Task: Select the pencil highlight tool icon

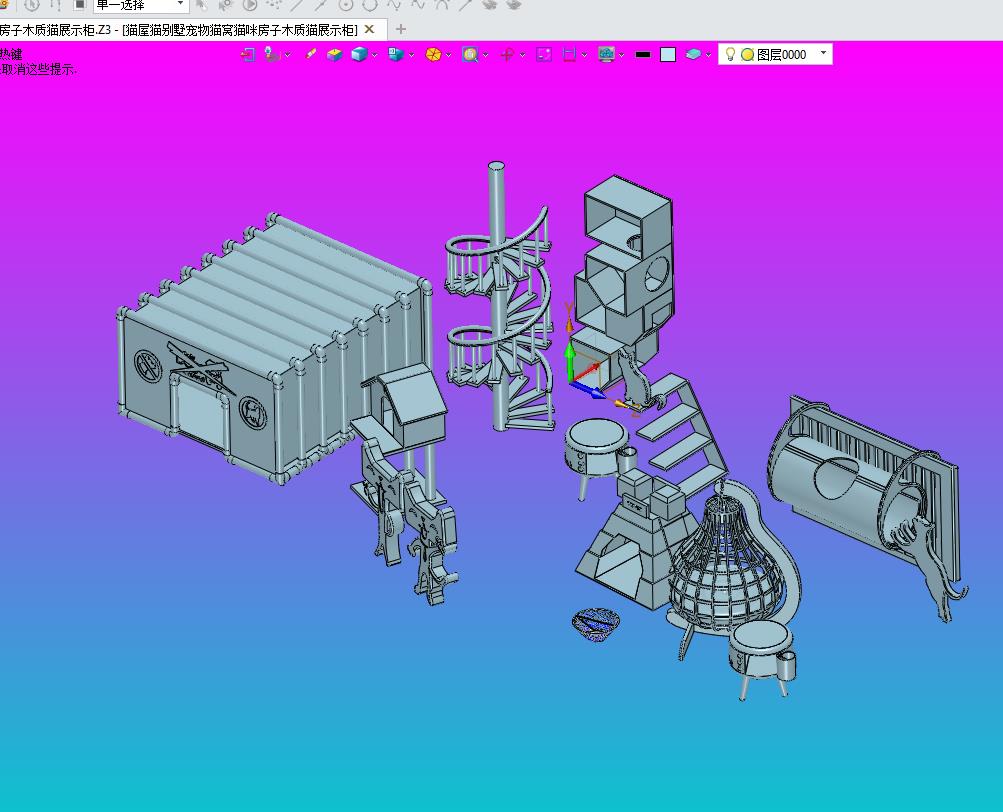Action: click(x=311, y=54)
